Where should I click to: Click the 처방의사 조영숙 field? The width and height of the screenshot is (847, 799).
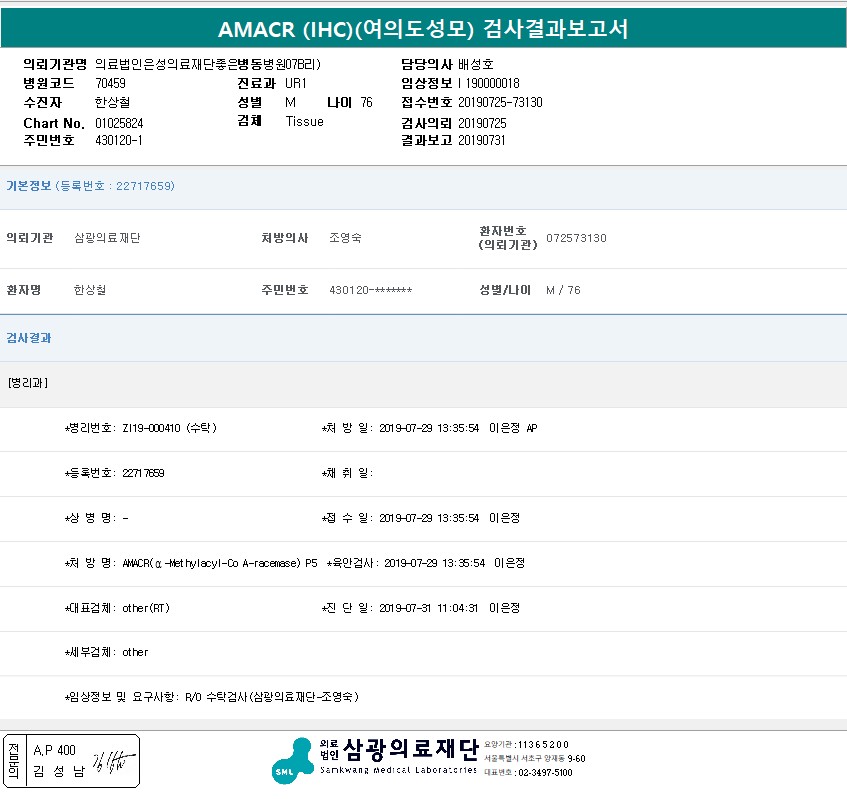(345, 238)
